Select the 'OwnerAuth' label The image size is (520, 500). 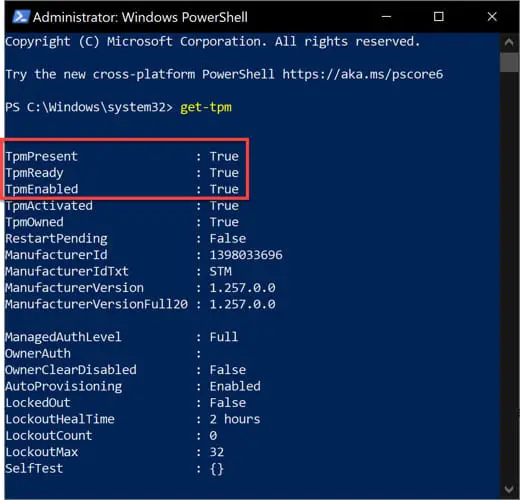(x=38, y=353)
